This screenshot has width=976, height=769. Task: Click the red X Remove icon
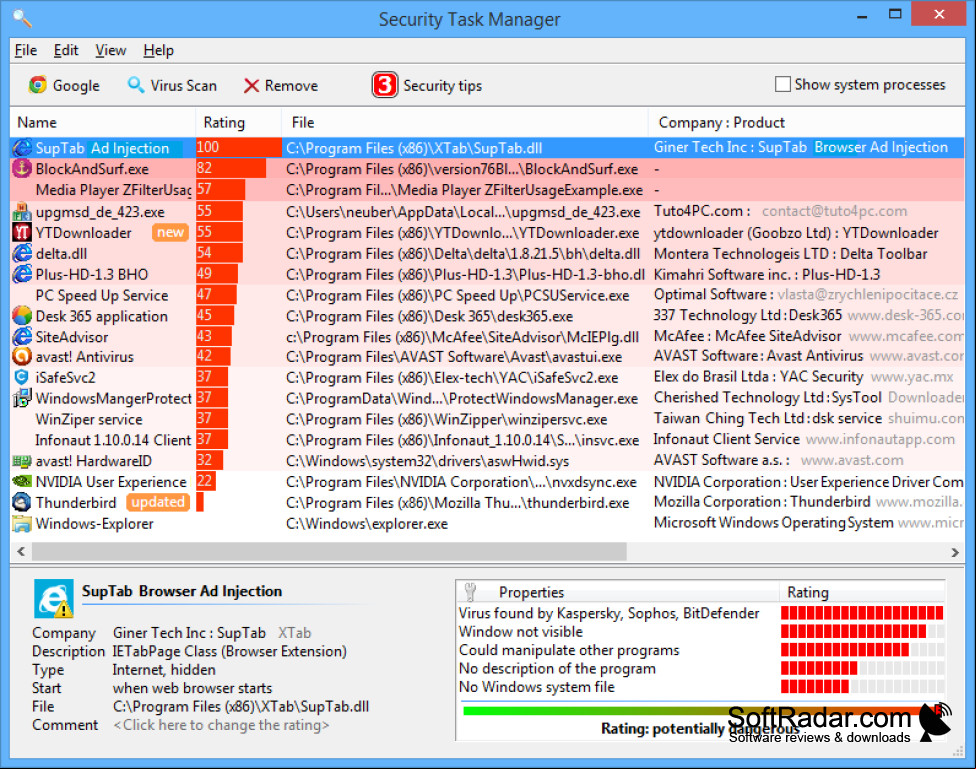point(251,85)
